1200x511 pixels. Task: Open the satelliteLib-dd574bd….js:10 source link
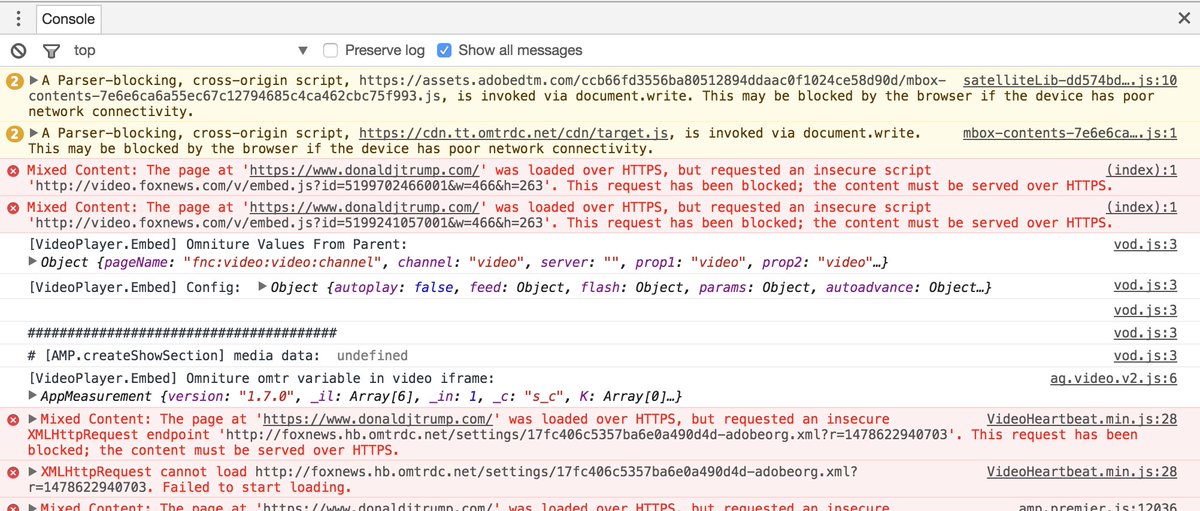pos(1069,80)
